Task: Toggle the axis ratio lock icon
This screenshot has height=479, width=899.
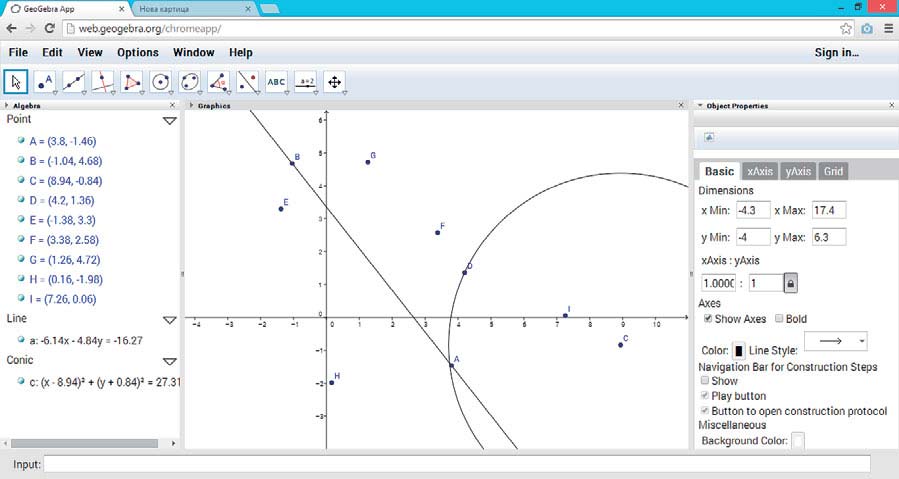Action: click(791, 283)
